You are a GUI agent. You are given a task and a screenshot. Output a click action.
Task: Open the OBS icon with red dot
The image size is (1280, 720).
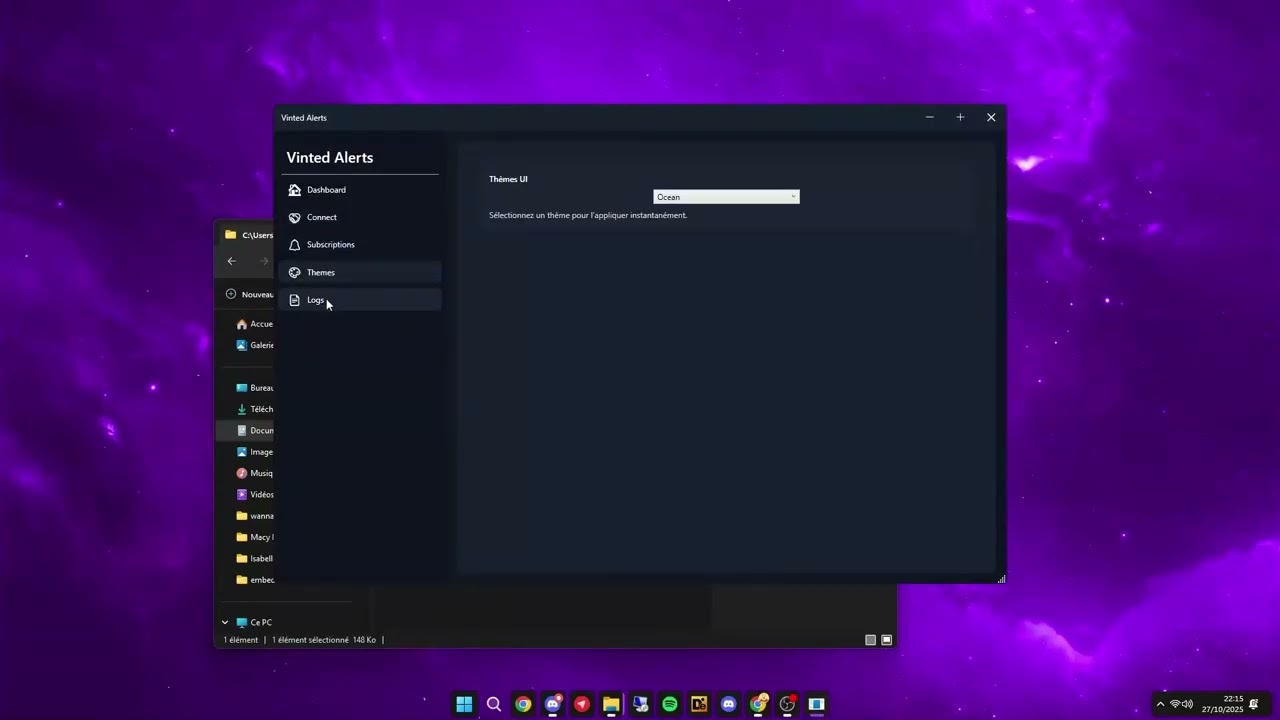pyautogui.click(x=788, y=704)
